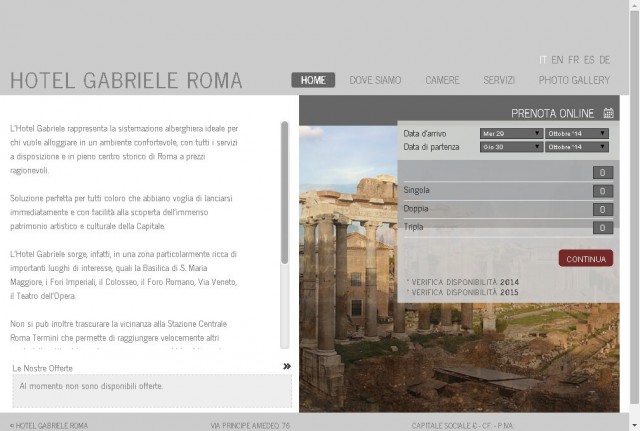Image resolution: width=640 pixels, height=431 pixels.
Task: Click the 'Data di partenza' label
Action: (431, 147)
